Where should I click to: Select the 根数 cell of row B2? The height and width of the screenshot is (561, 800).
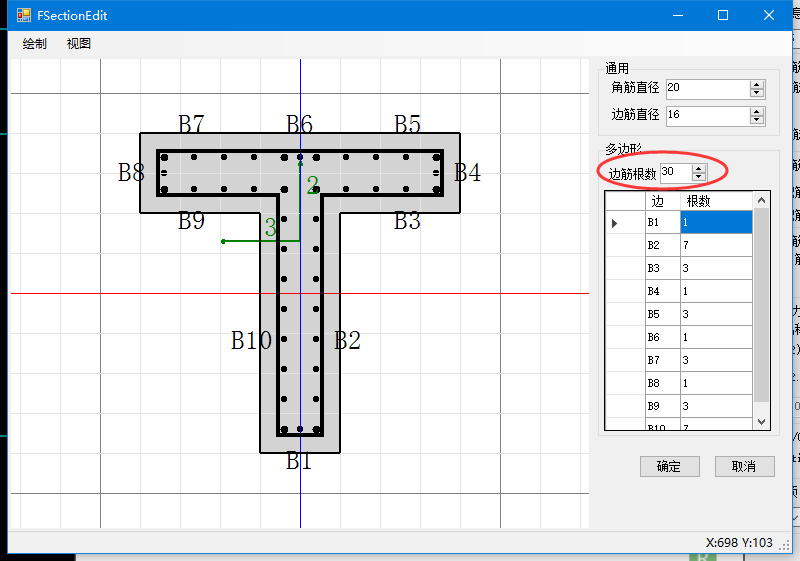715,246
